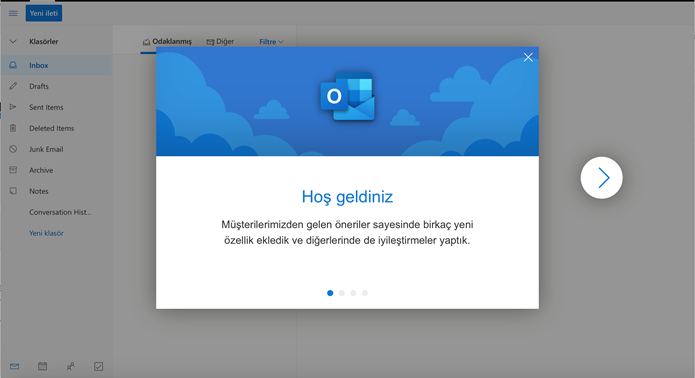This screenshot has width=695, height=378.
Task: Go to the next welcome slide arrow
Action: (x=601, y=178)
